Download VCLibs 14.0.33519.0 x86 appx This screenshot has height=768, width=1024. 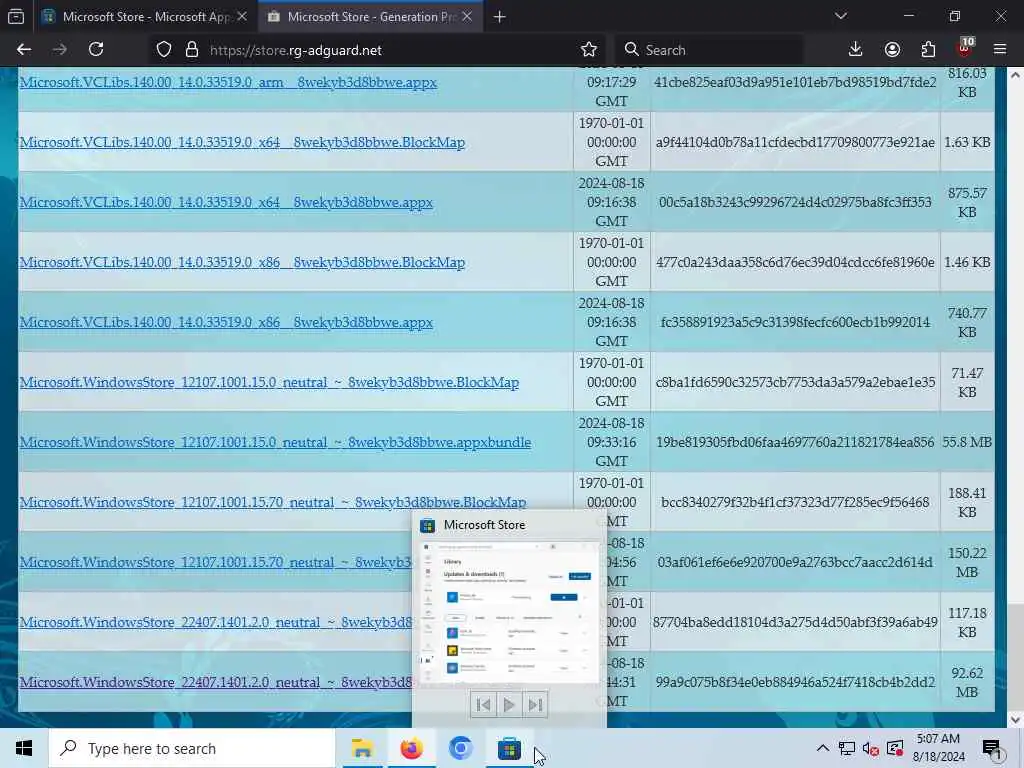click(226, 323)
